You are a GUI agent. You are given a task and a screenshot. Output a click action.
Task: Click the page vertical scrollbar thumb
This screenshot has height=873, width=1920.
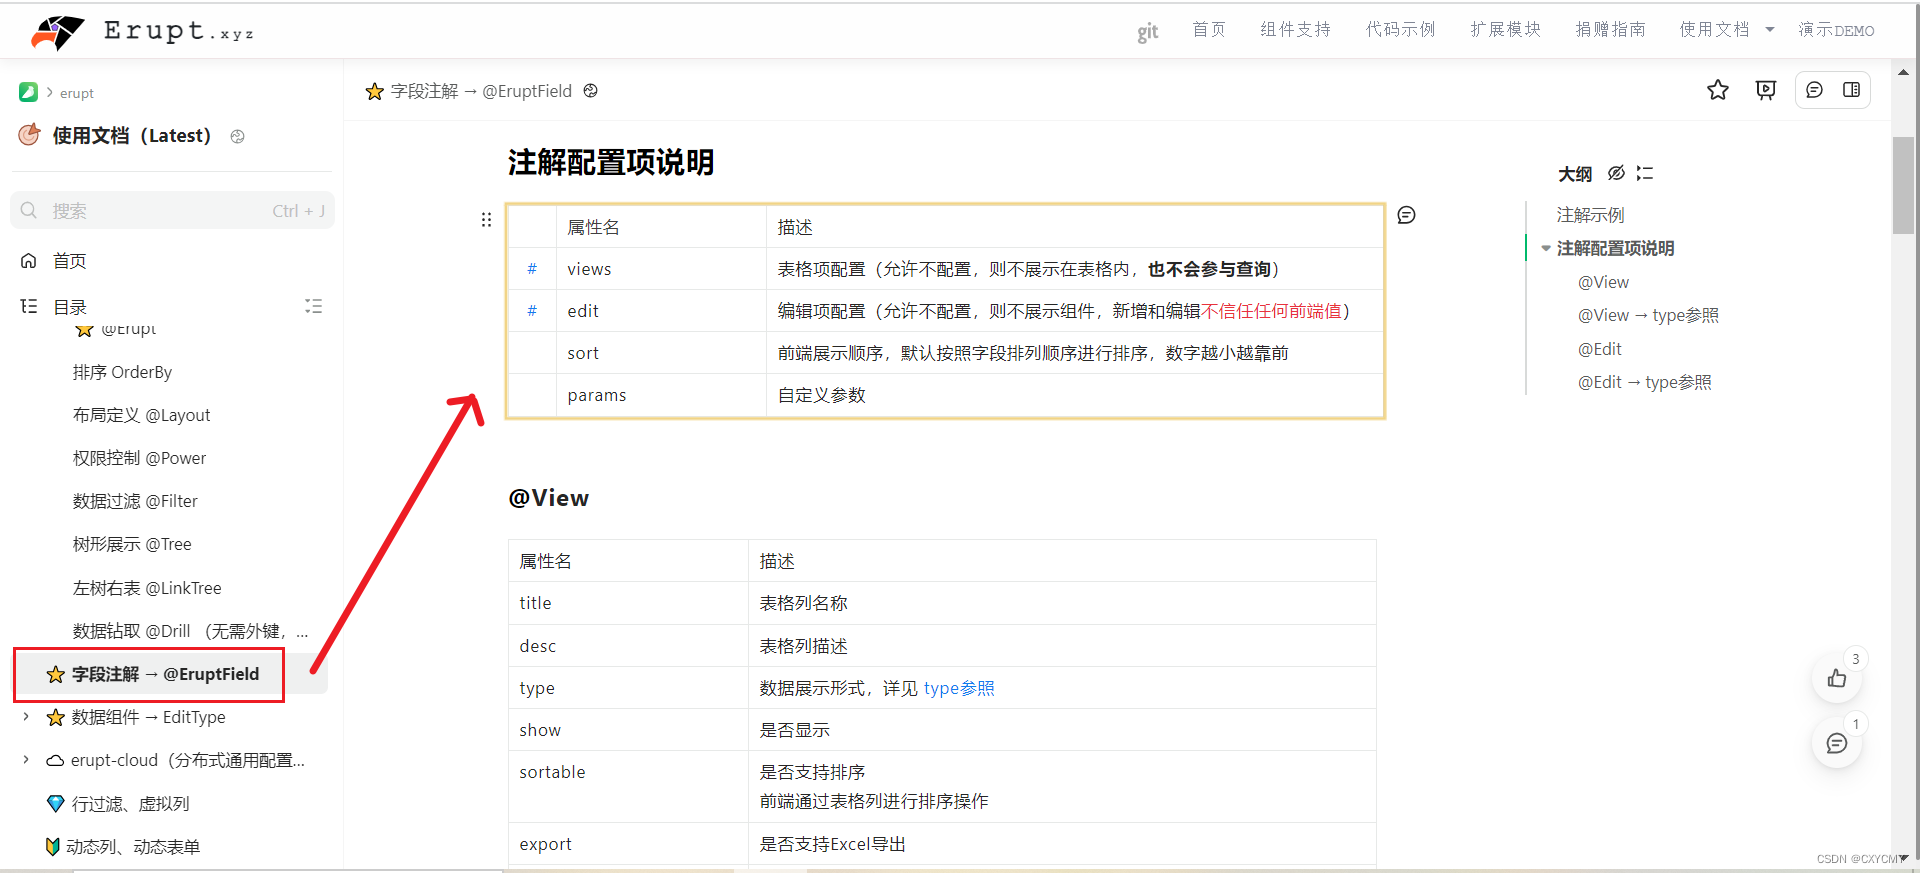tap(1903, 185)
